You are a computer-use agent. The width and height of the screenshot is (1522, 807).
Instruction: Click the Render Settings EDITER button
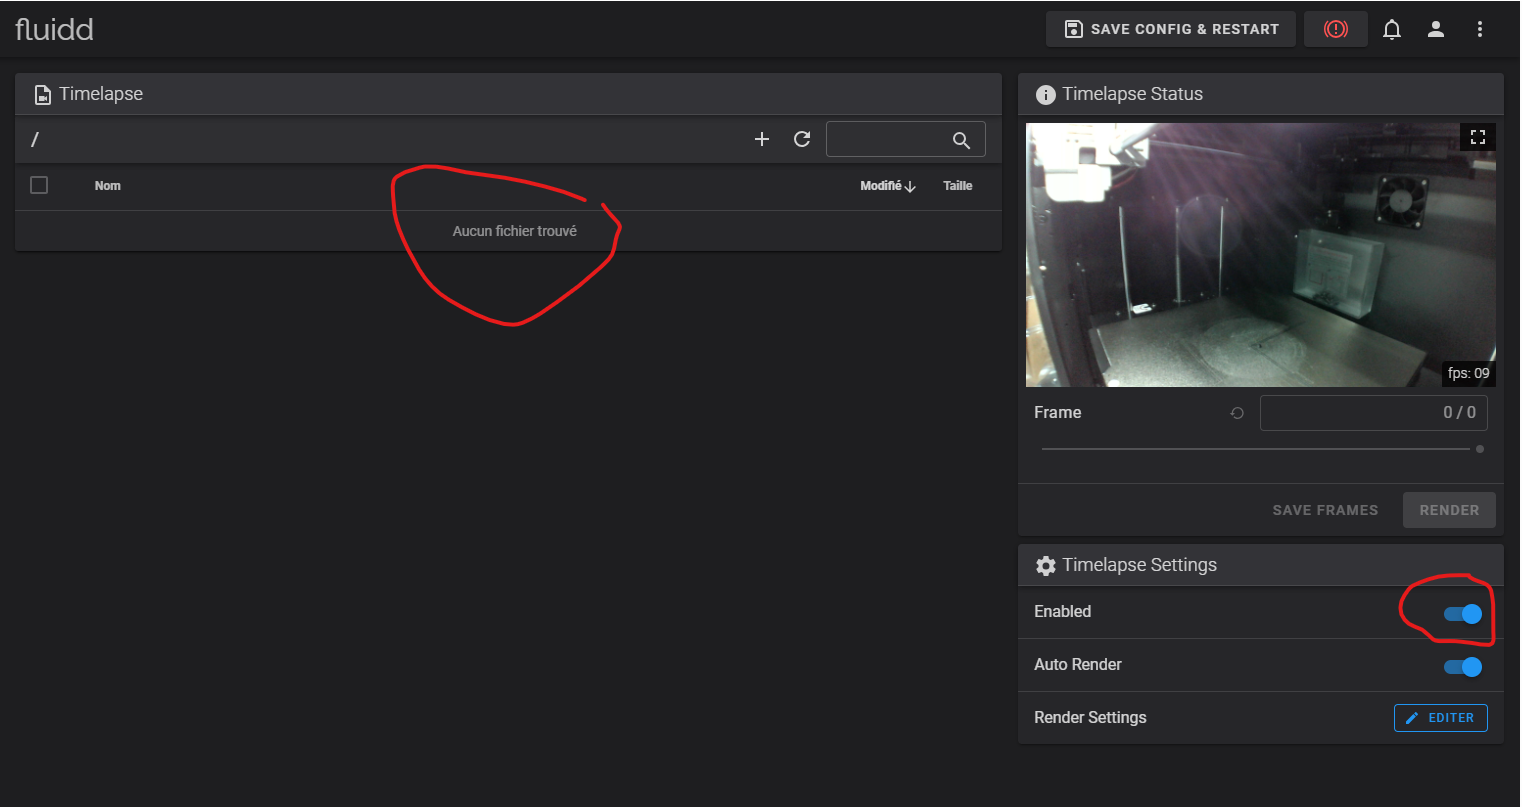point(1440,718)
